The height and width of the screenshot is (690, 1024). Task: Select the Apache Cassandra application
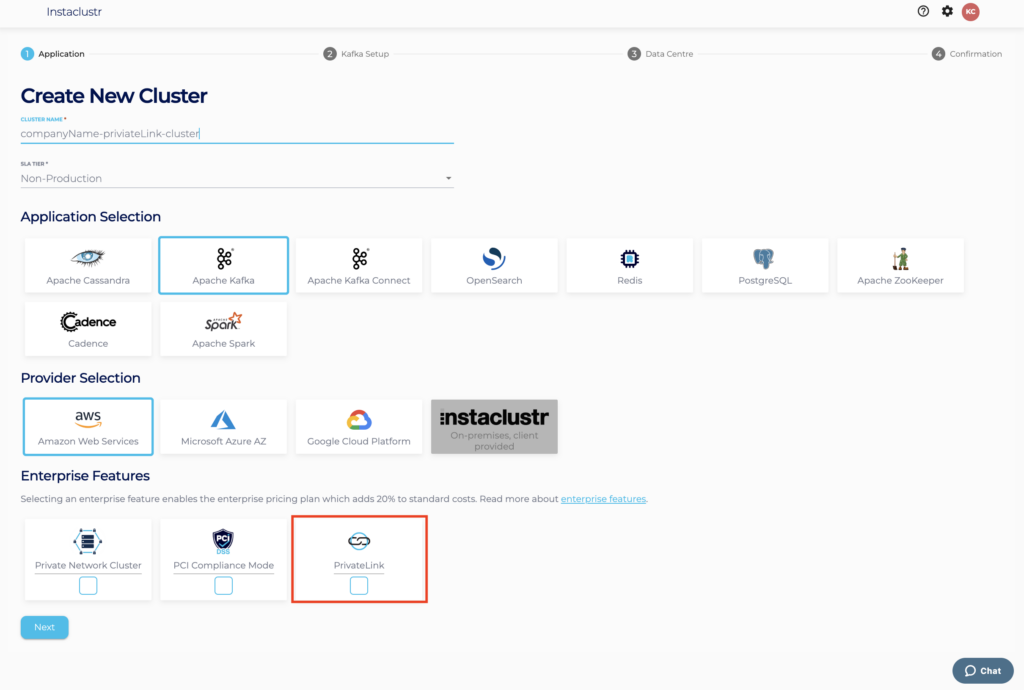click(88, 265)
